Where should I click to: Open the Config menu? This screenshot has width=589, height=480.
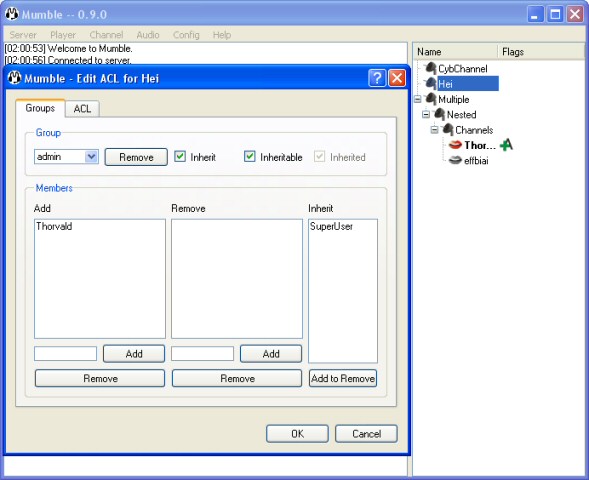click(x=186, y=35)
